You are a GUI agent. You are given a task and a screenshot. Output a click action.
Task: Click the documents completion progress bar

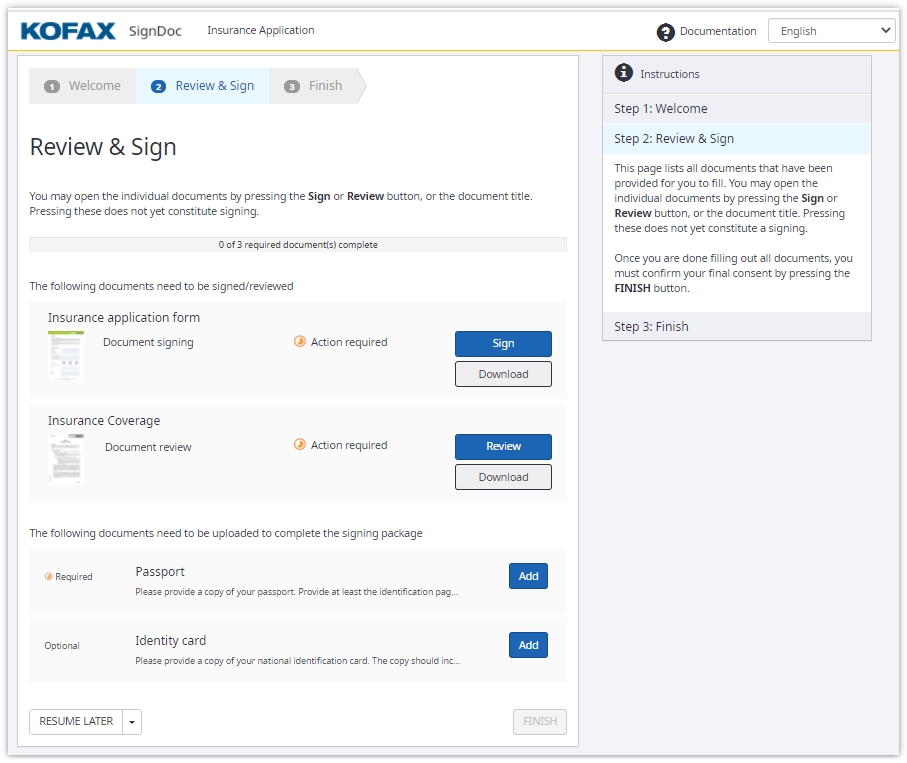298,244
